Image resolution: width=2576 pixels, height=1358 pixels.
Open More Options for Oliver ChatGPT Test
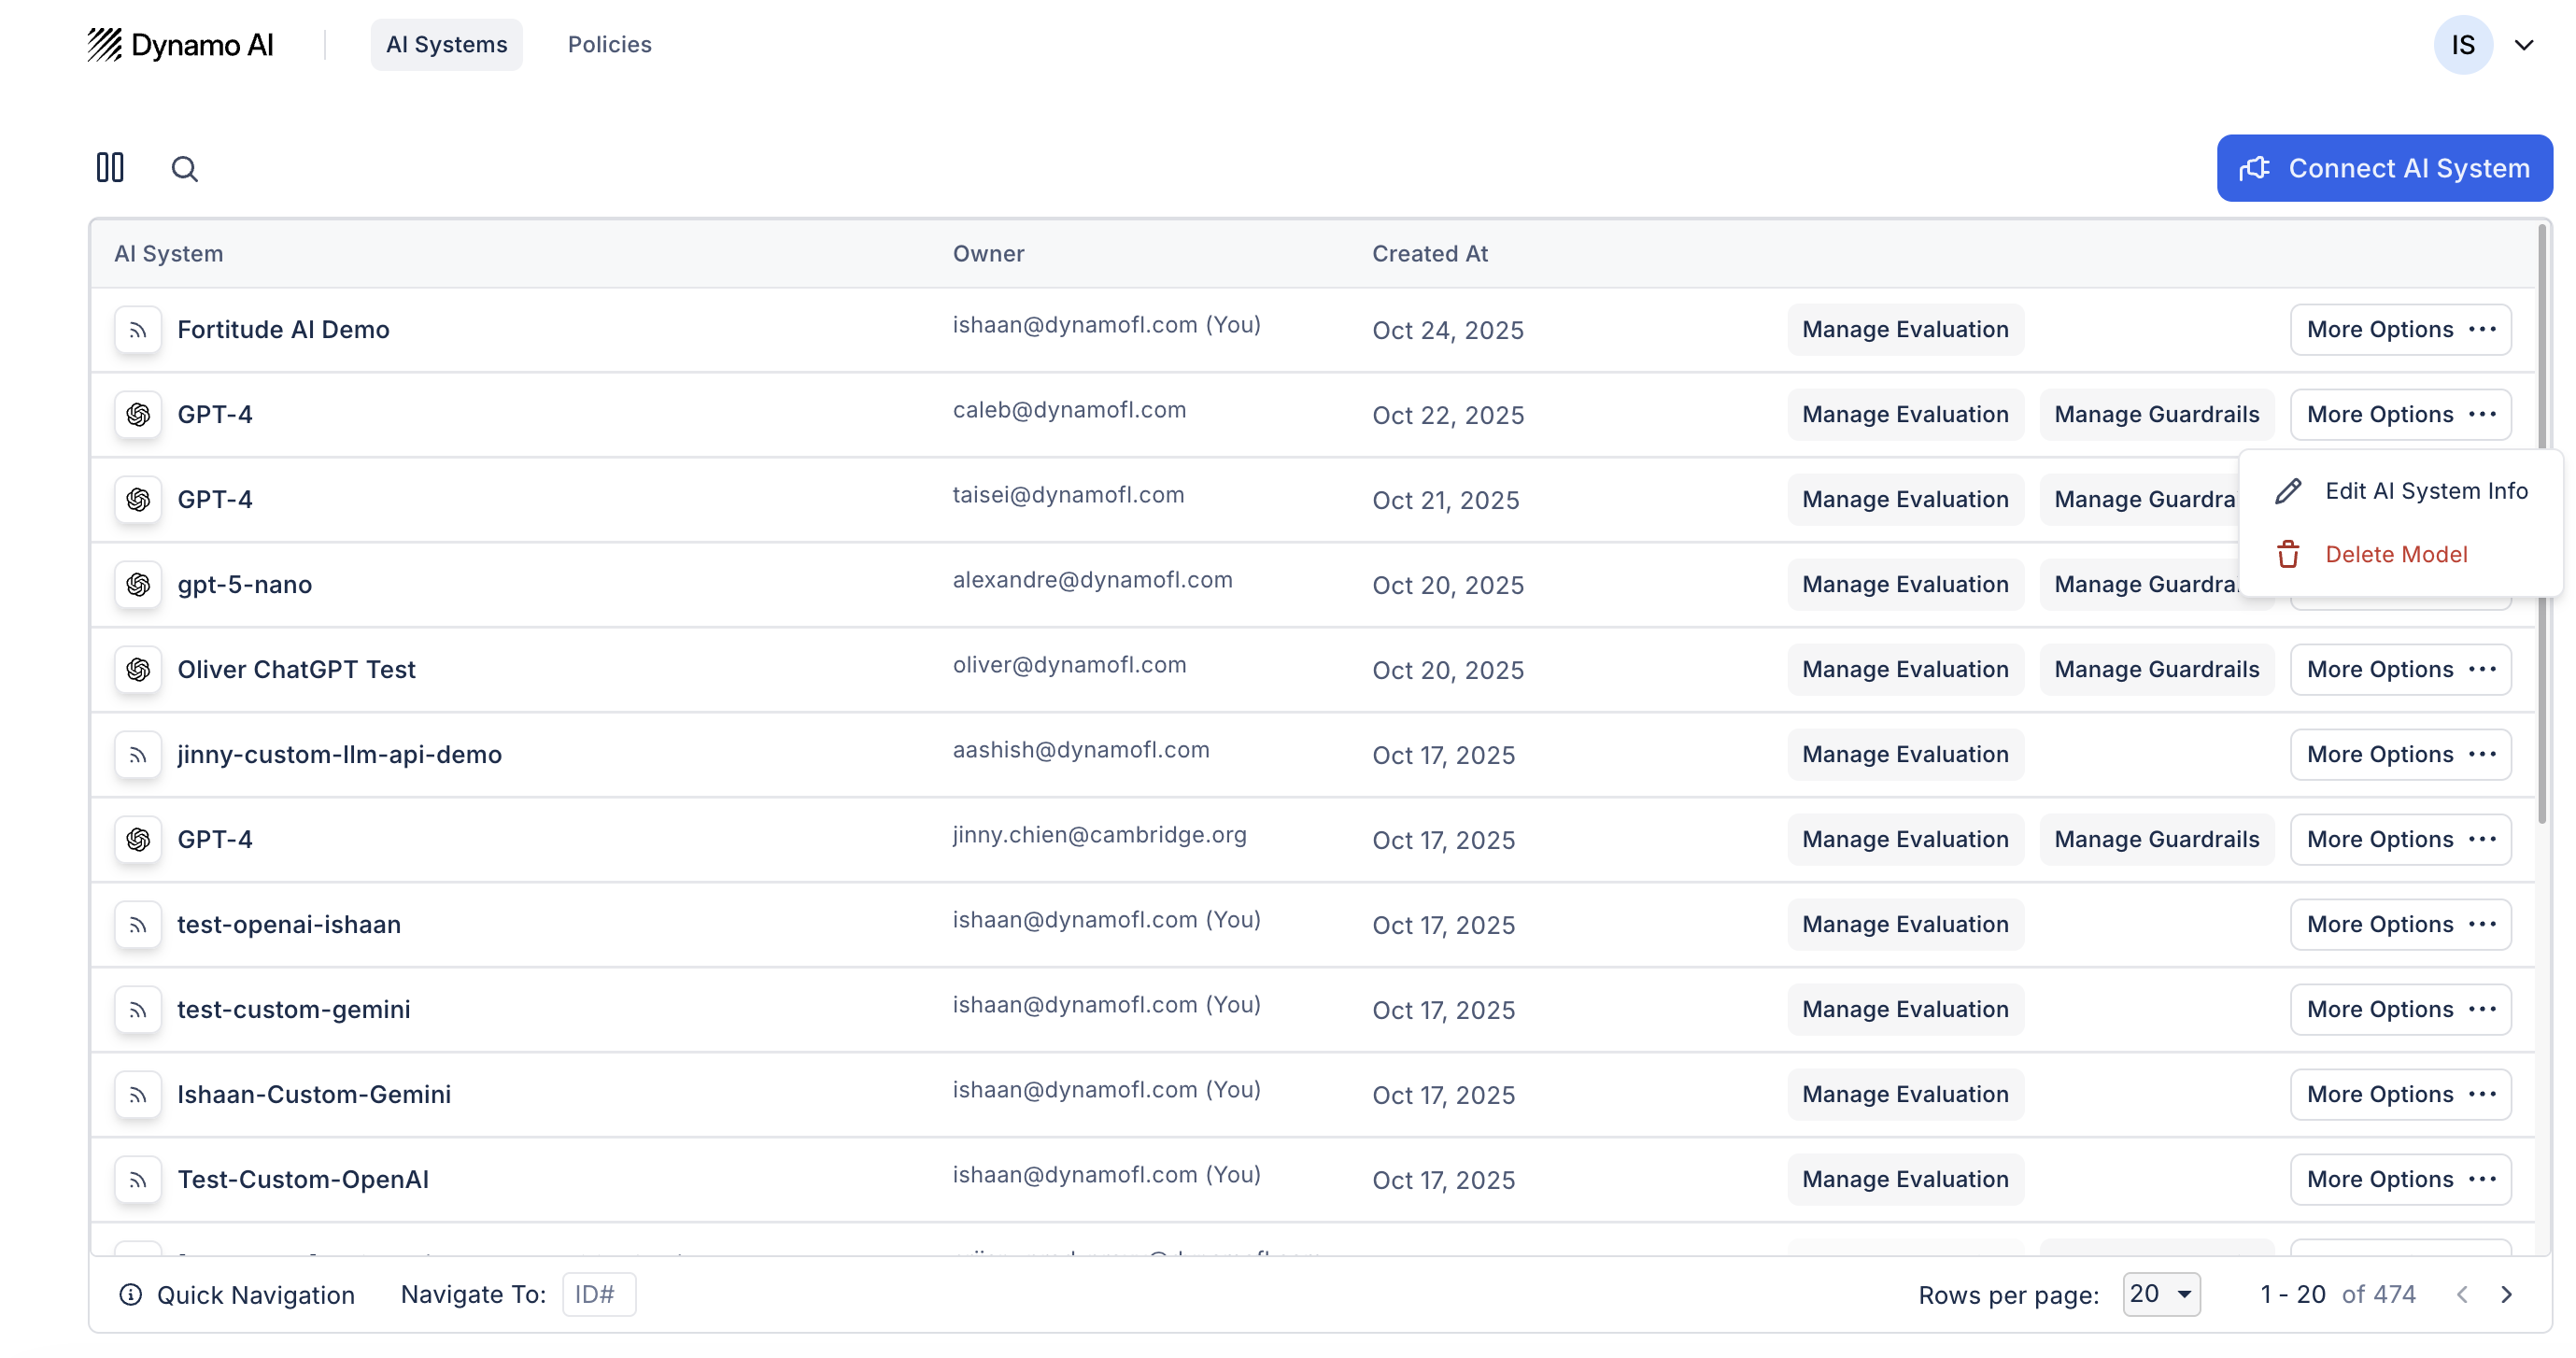pyautogui.click(x=2400, y=669)
